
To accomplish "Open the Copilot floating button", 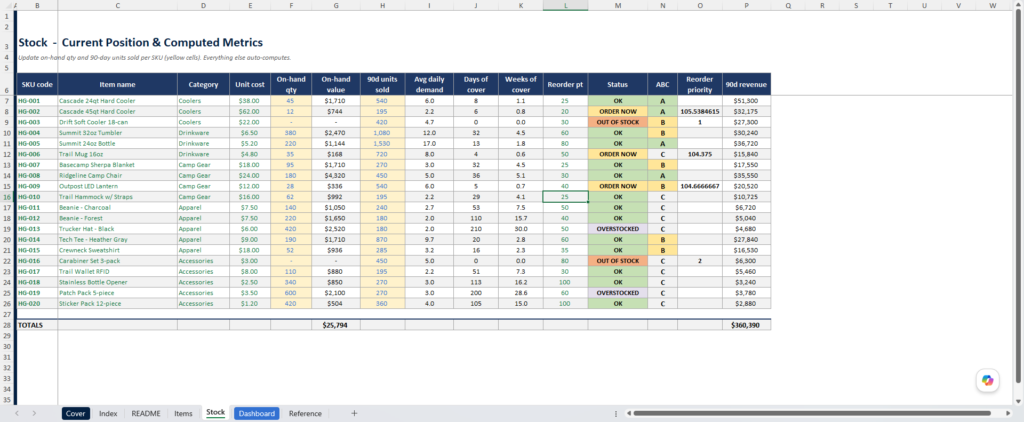I will tap(987, 381).
